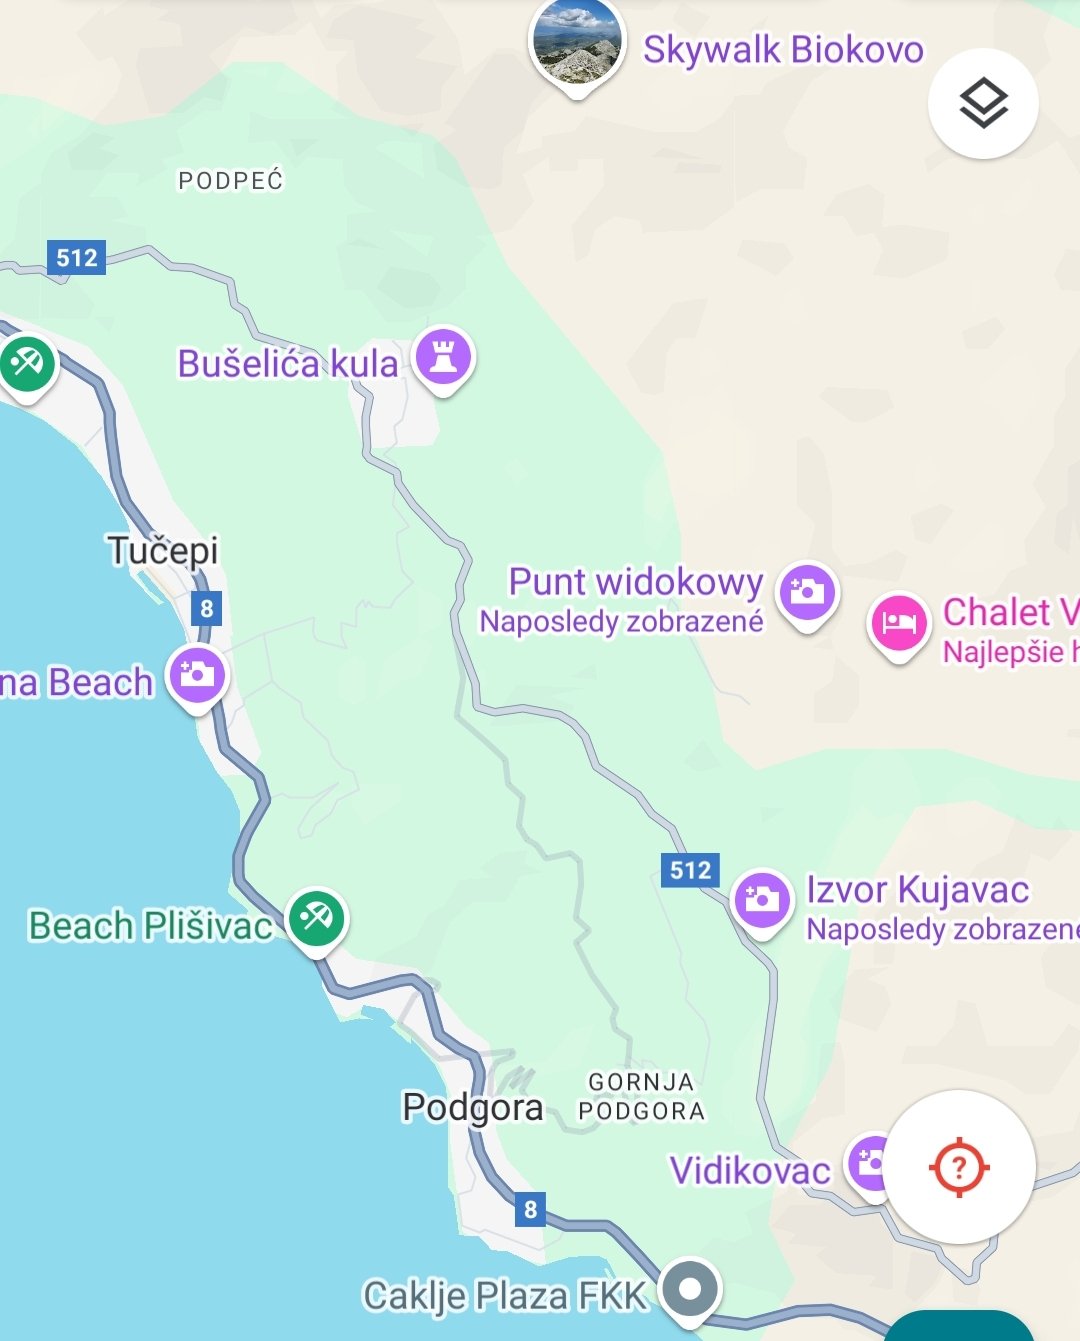The width and height of the screenshot is (1080, 1341).
Task: Tap the Izvor Kujavac camera pin
Action: click(x=762, y=901)
